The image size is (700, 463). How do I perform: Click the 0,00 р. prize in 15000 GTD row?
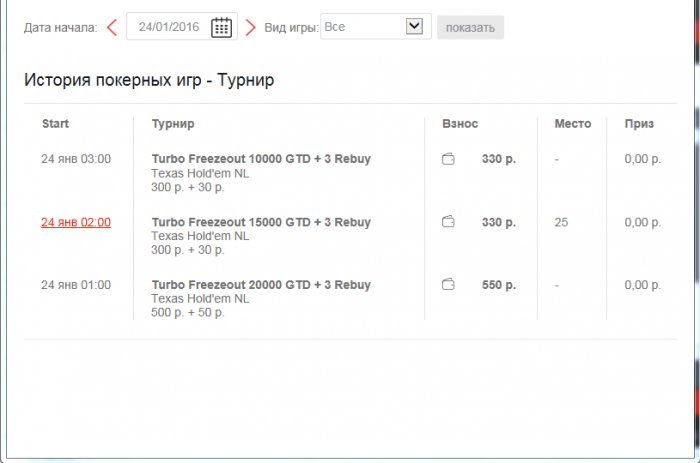(642, 222)
